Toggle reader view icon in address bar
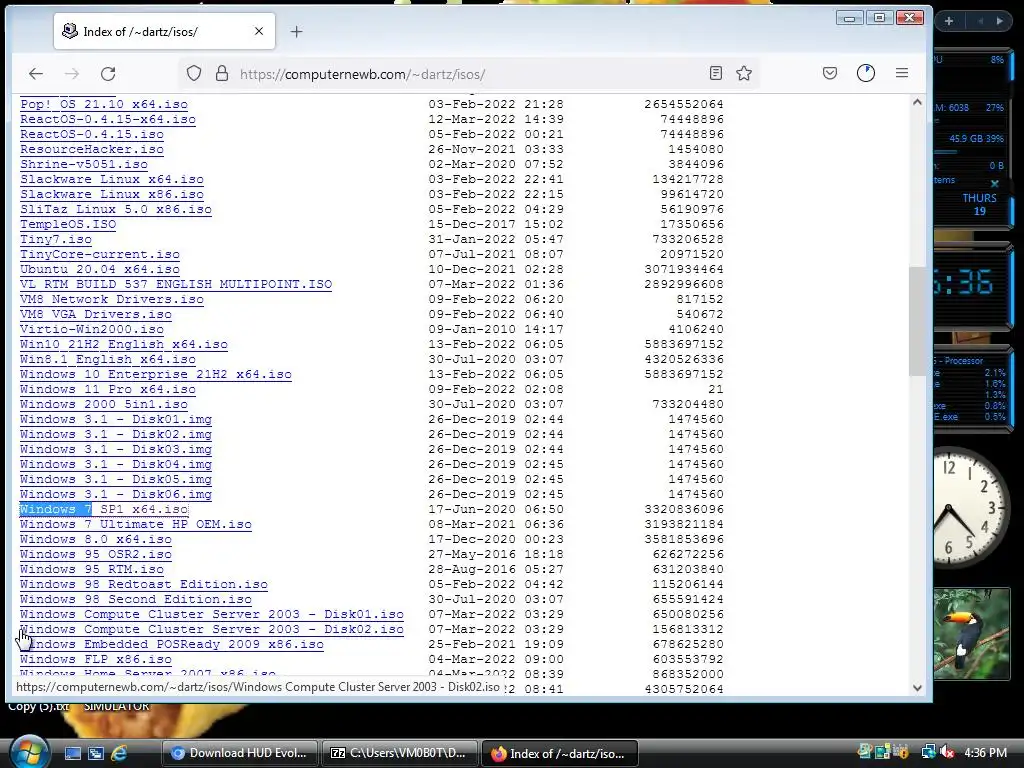 pos(716,73)
